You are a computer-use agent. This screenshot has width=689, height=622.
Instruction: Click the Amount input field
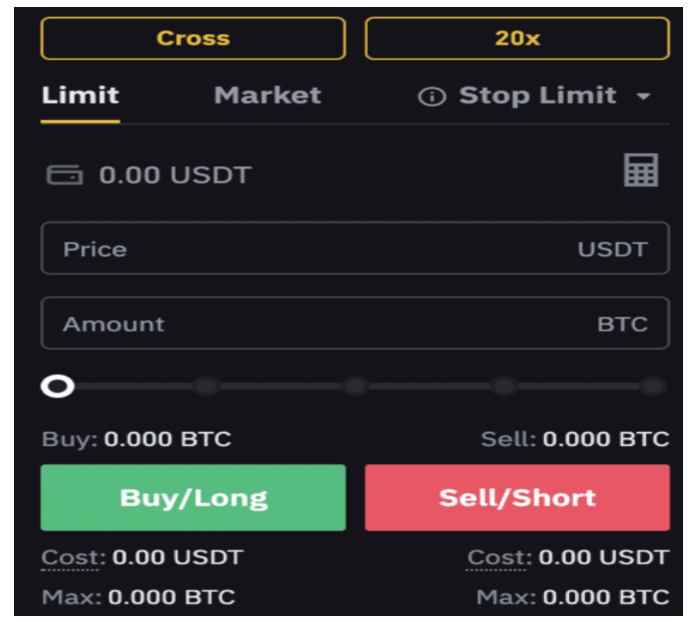(x=355, y=323)
